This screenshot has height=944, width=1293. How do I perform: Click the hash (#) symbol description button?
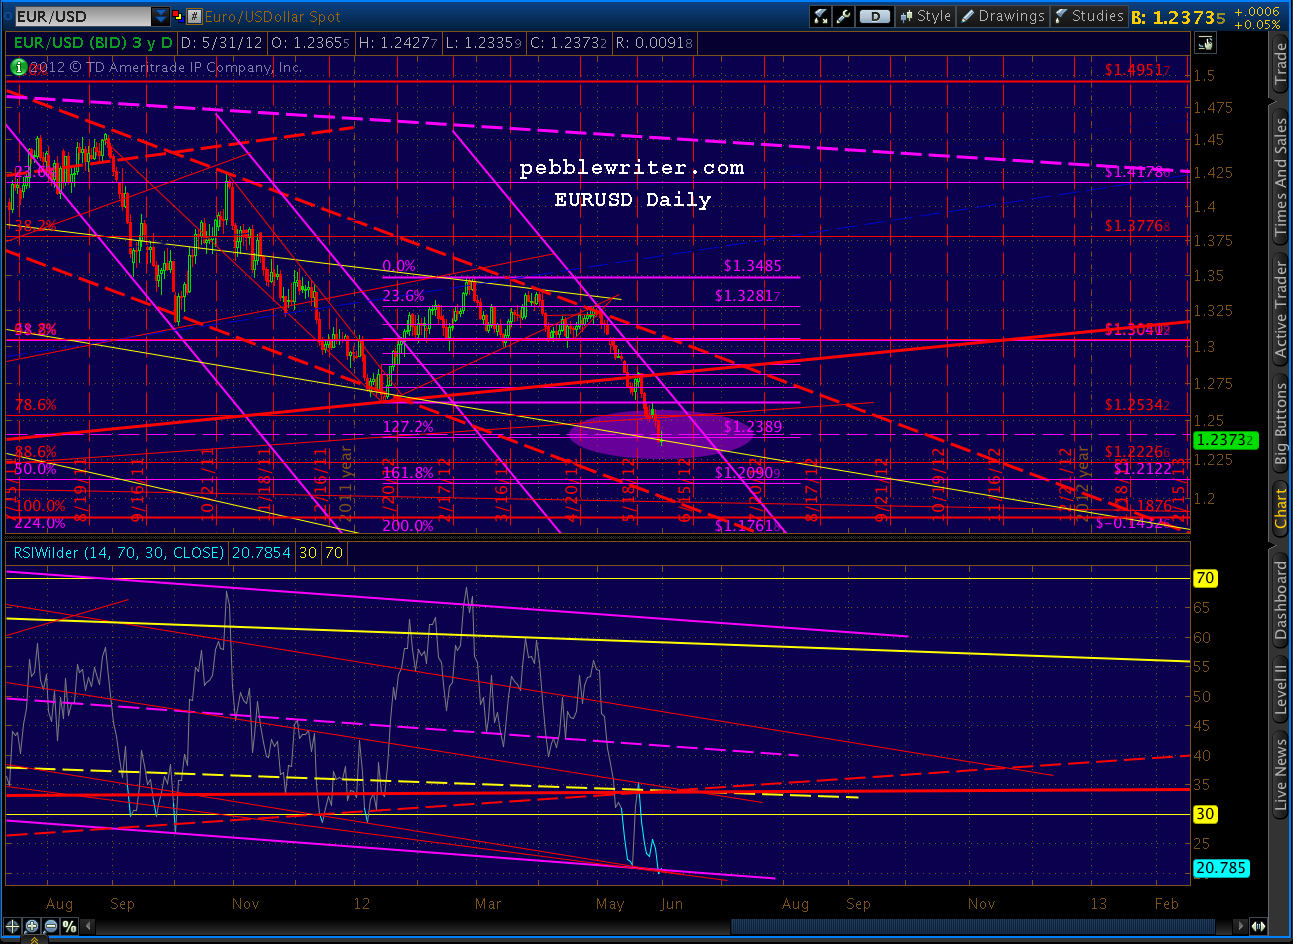pyautogui.click(x=194, y=16)
